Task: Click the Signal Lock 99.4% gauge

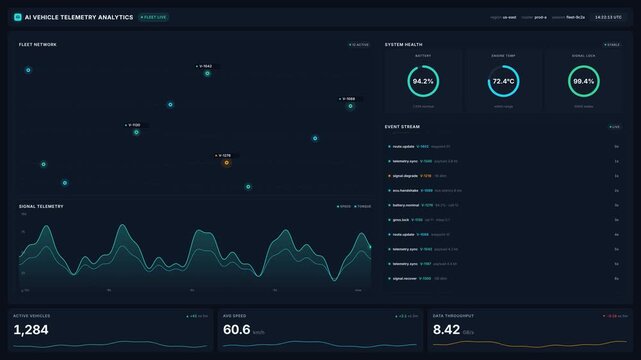Action: 584,81
